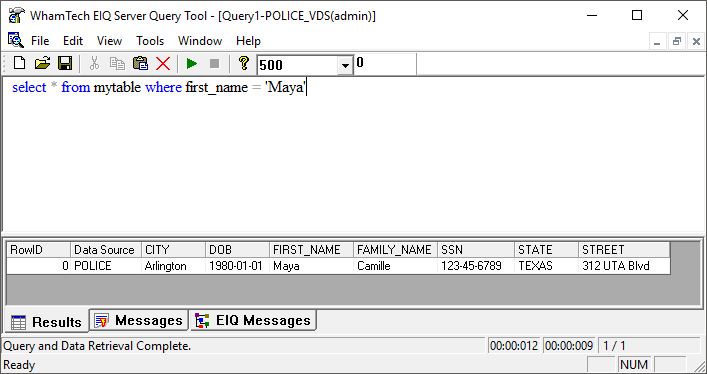Click the field showing 0
This screenshot has height=374, width=707.
386,64
